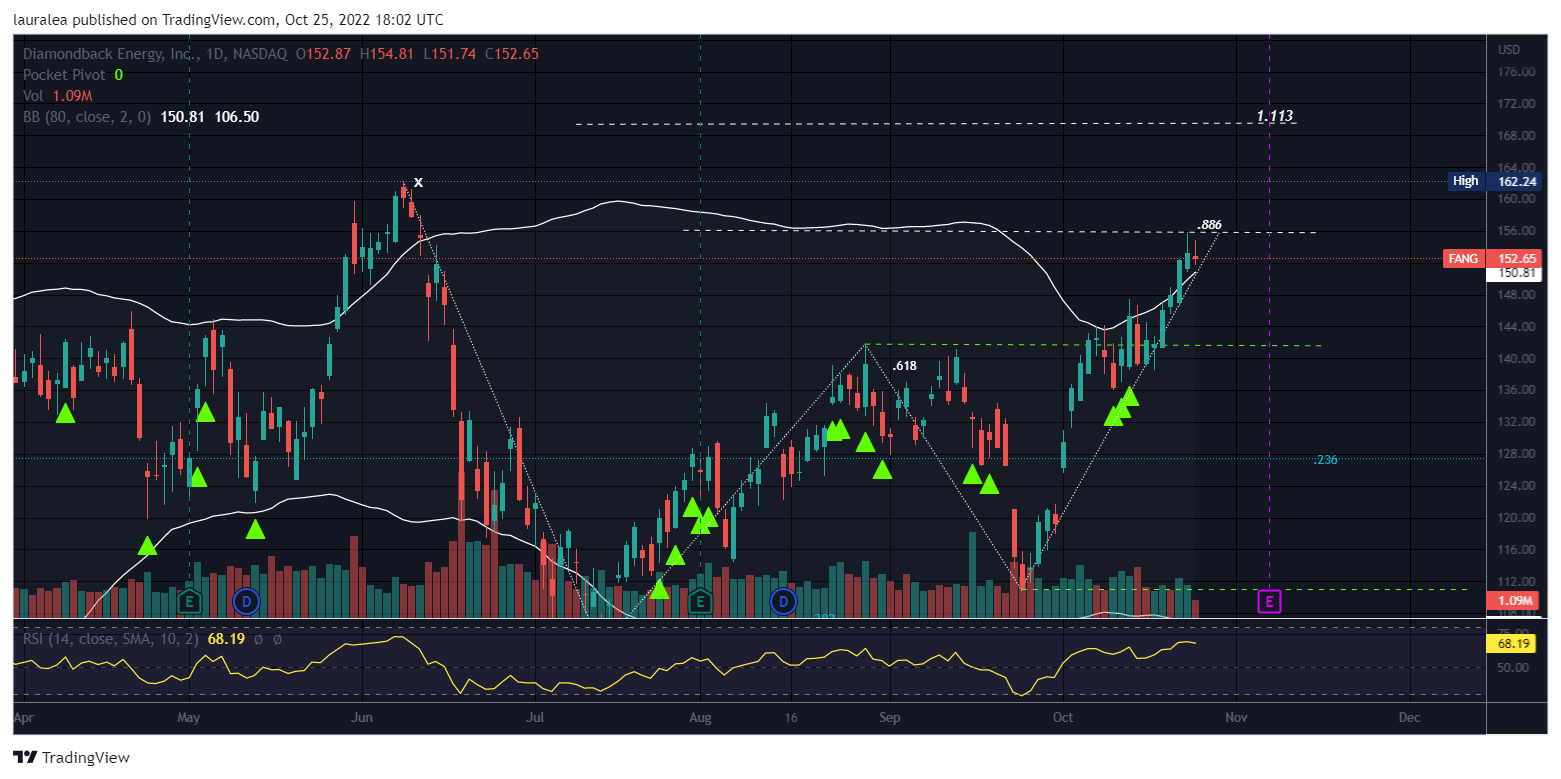Click the Apr label on time axis

[24, 718]
